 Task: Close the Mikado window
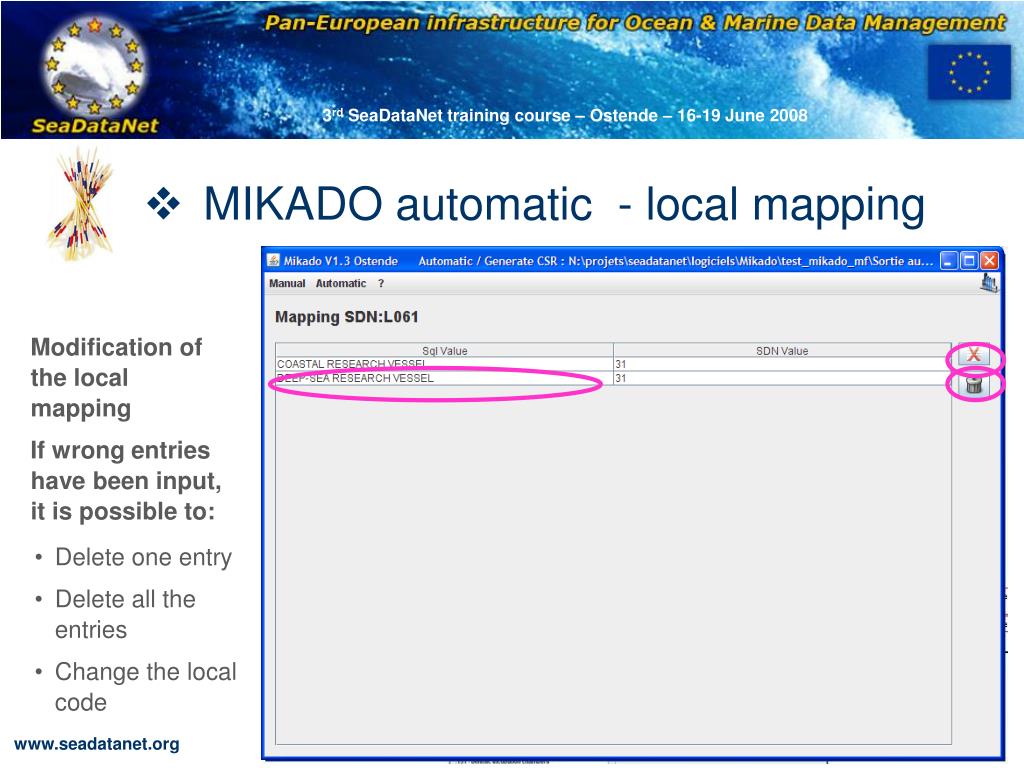tap(989, 261)
